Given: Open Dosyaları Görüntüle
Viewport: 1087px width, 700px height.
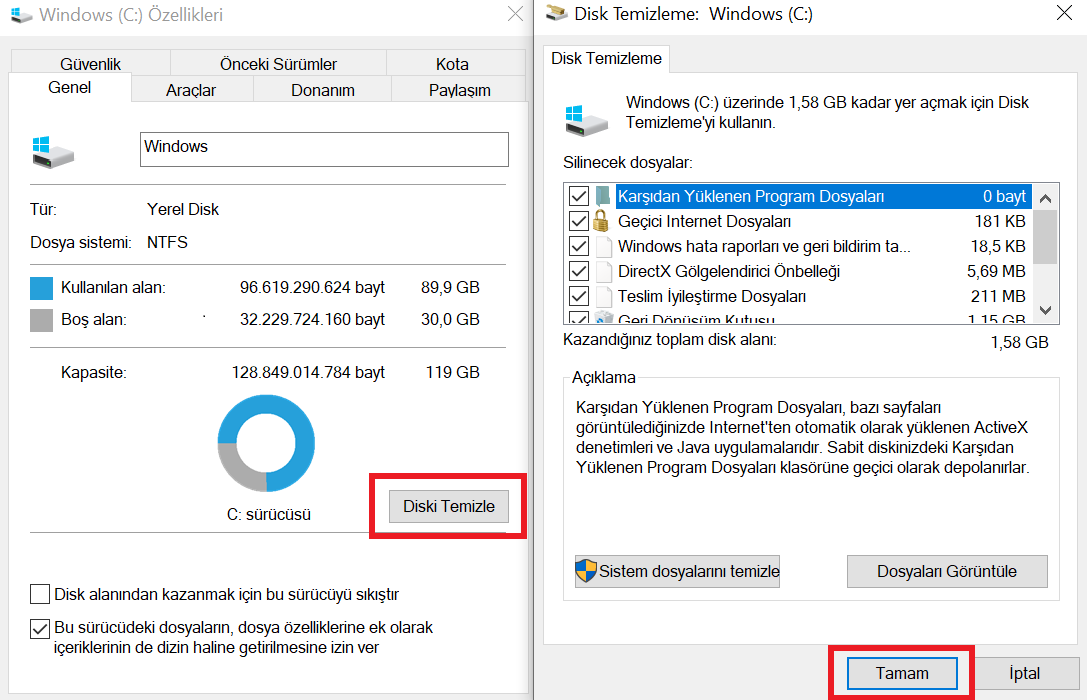Looking at the screenshot, I should tap(946, 571).
